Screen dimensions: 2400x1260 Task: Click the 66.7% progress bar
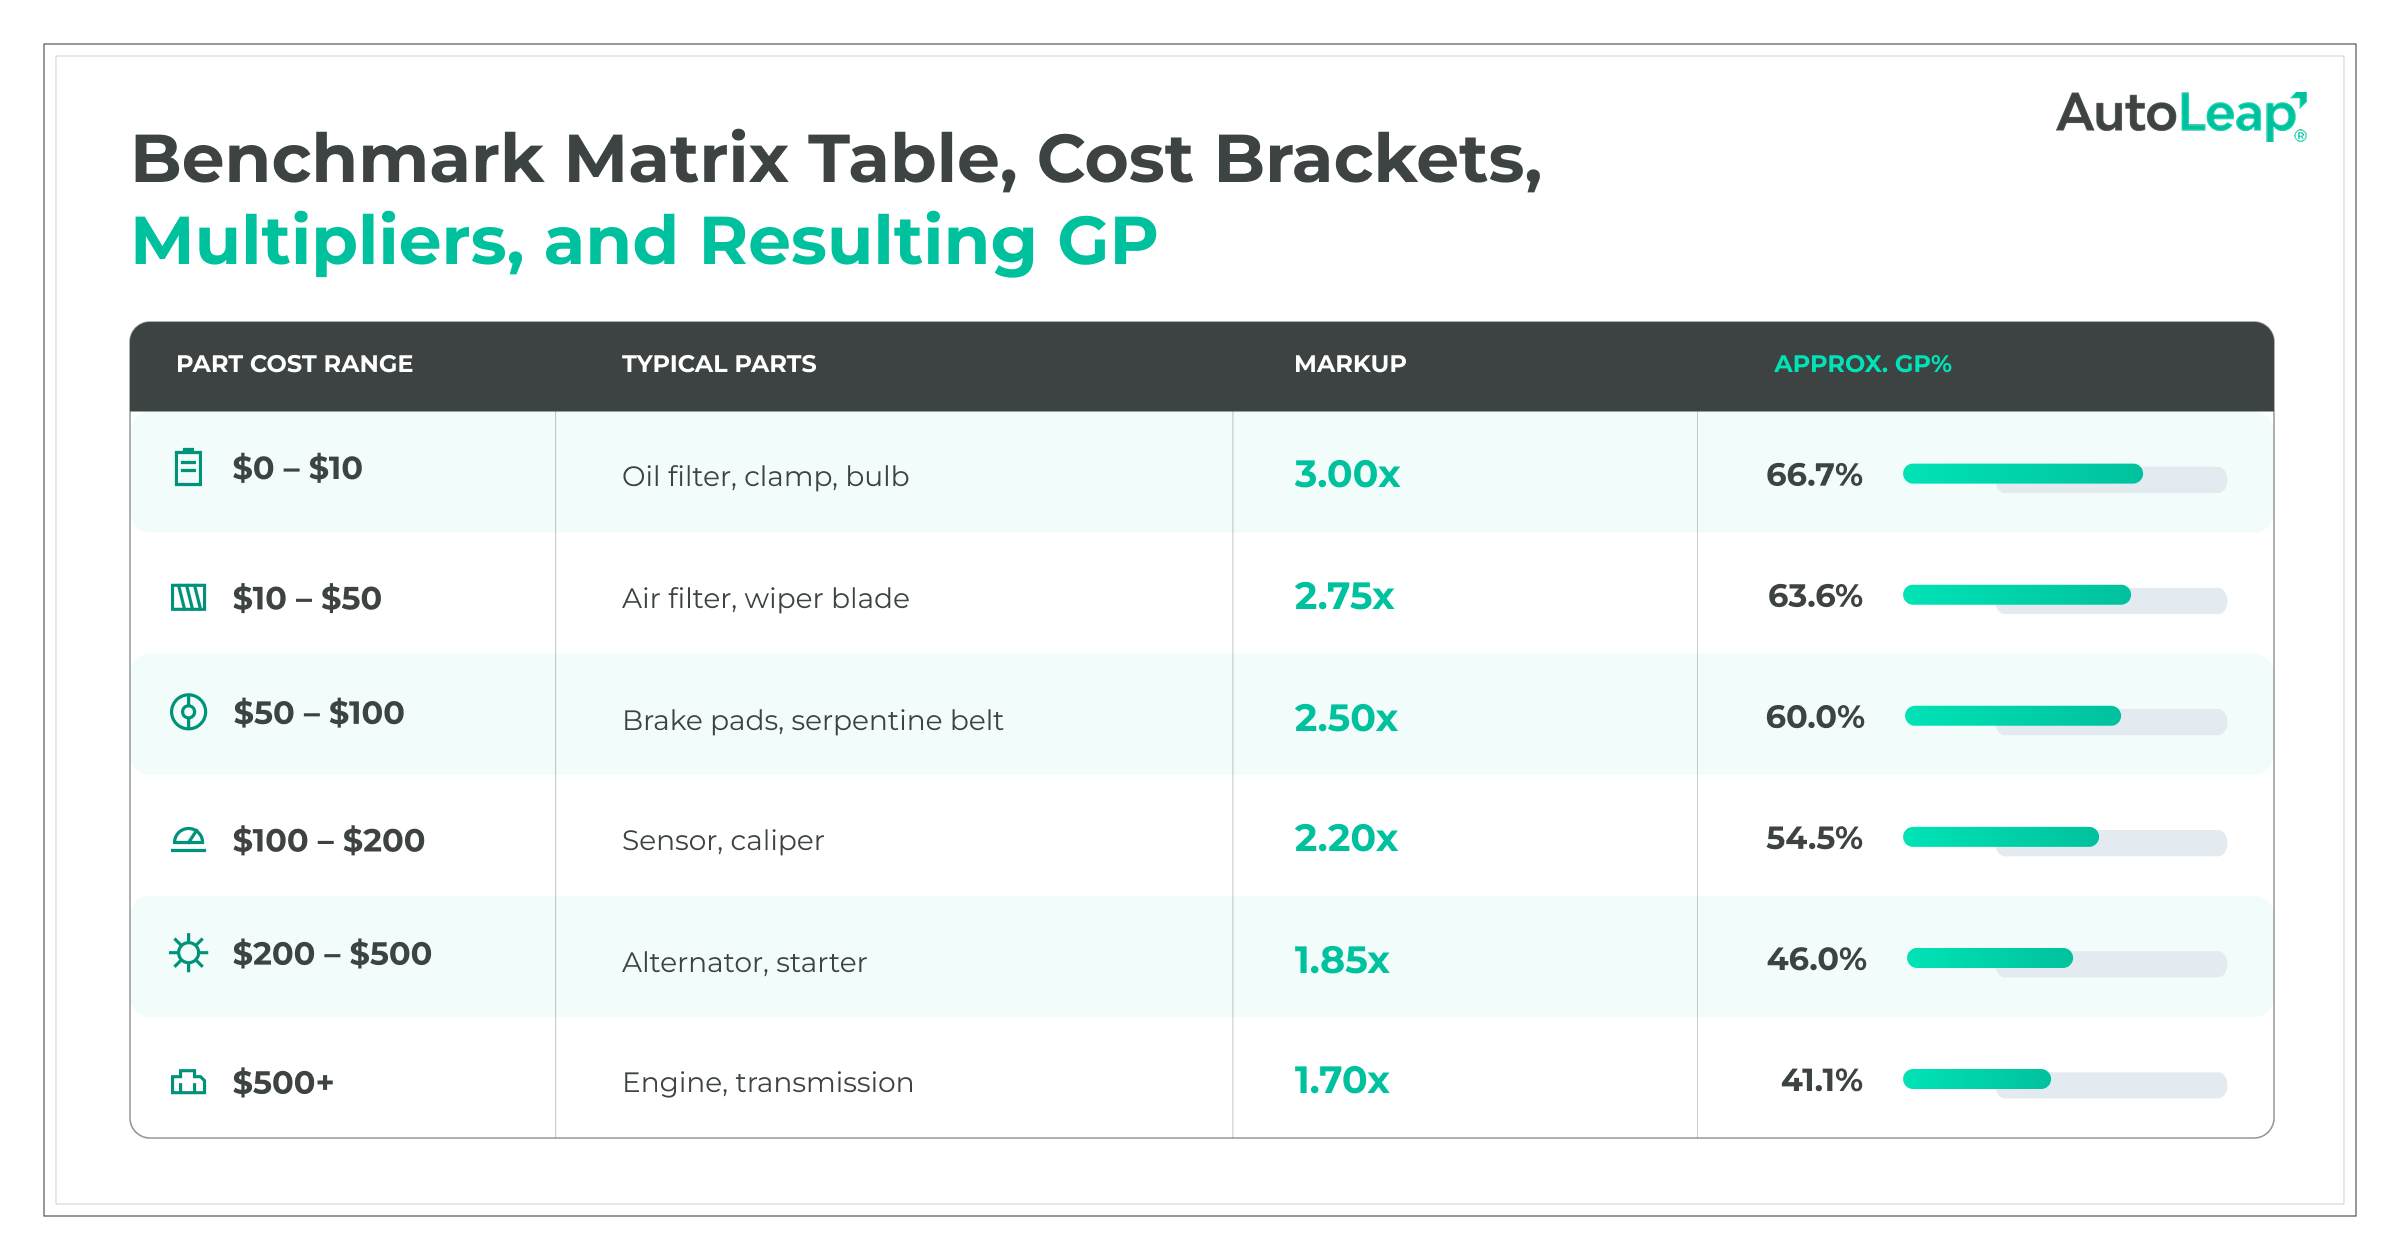click(2064, 477)
